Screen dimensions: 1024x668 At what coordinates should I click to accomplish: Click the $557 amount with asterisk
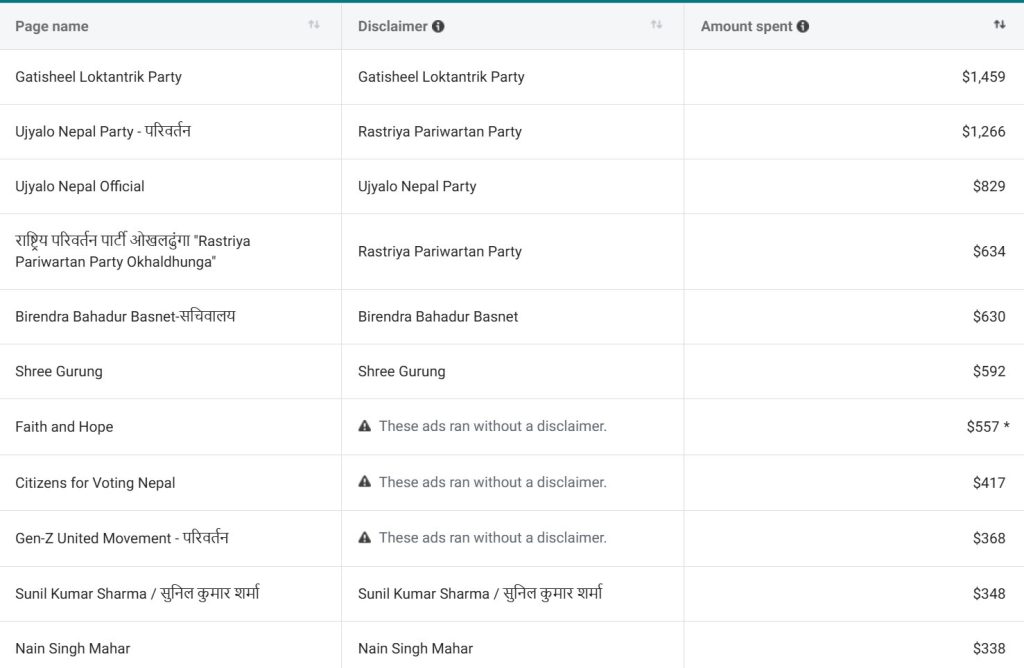click(982, 427)
